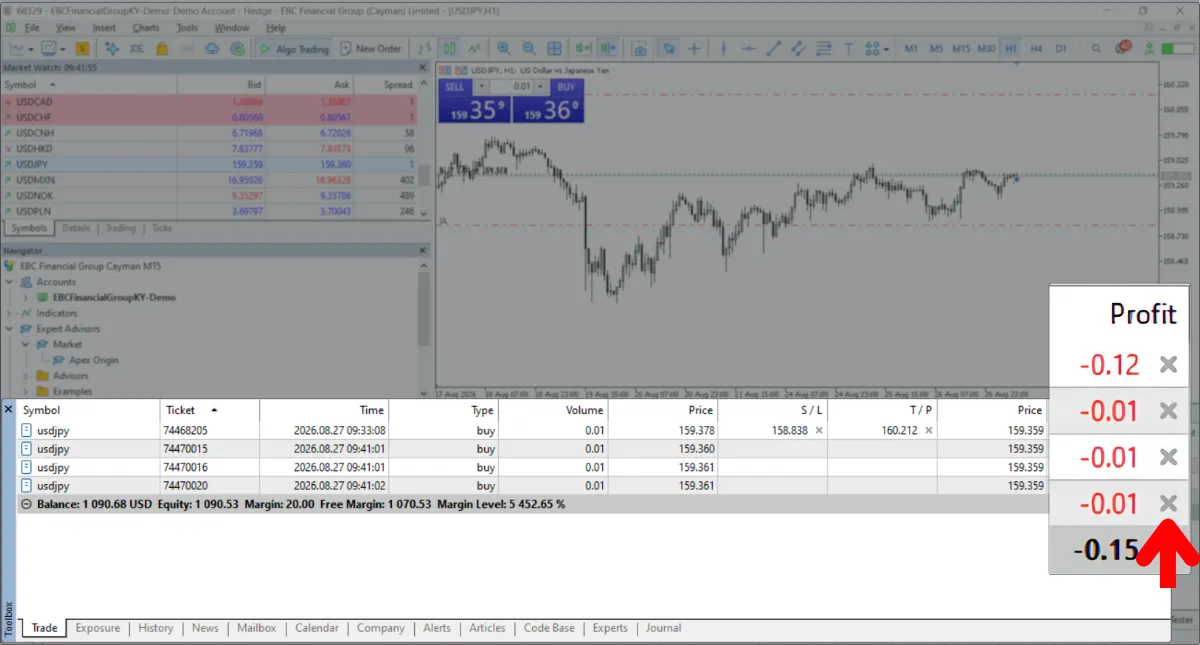Viewport: 1200px width, 645px height.
Task: Open the notifications icon with red badge
Action: (1123, 47)
